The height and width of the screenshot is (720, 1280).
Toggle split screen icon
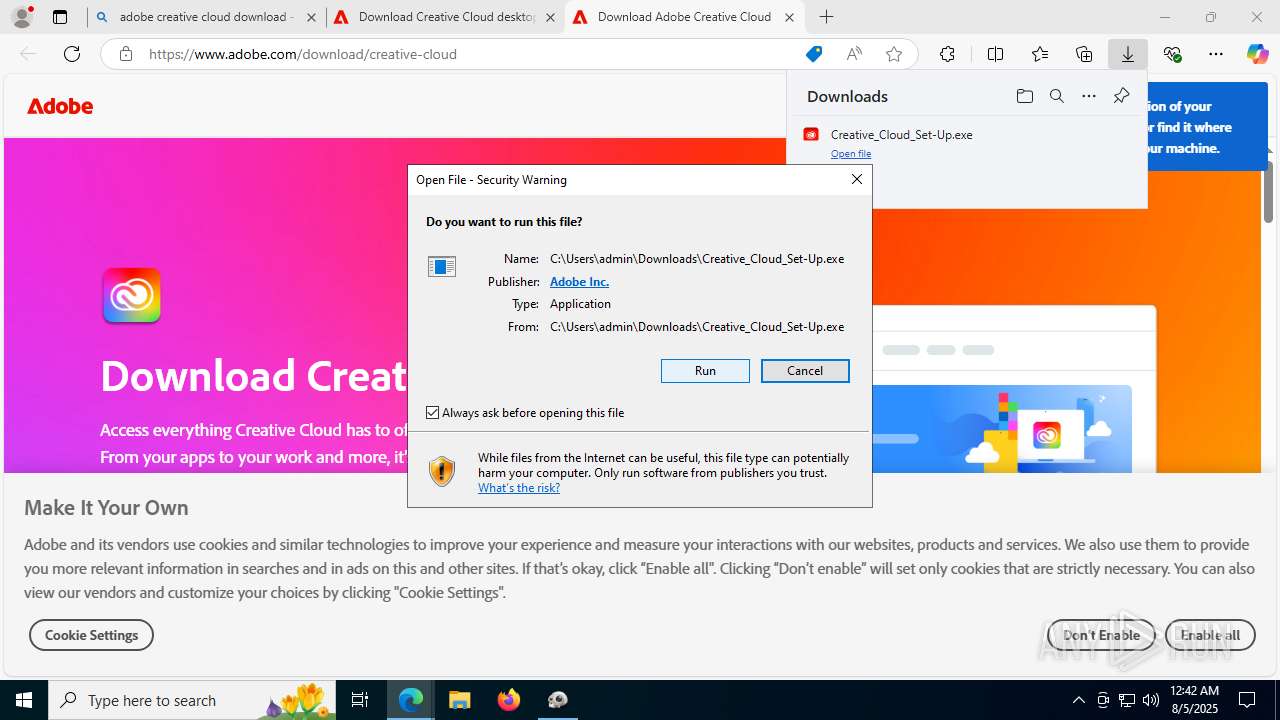(x=995, y=54)
